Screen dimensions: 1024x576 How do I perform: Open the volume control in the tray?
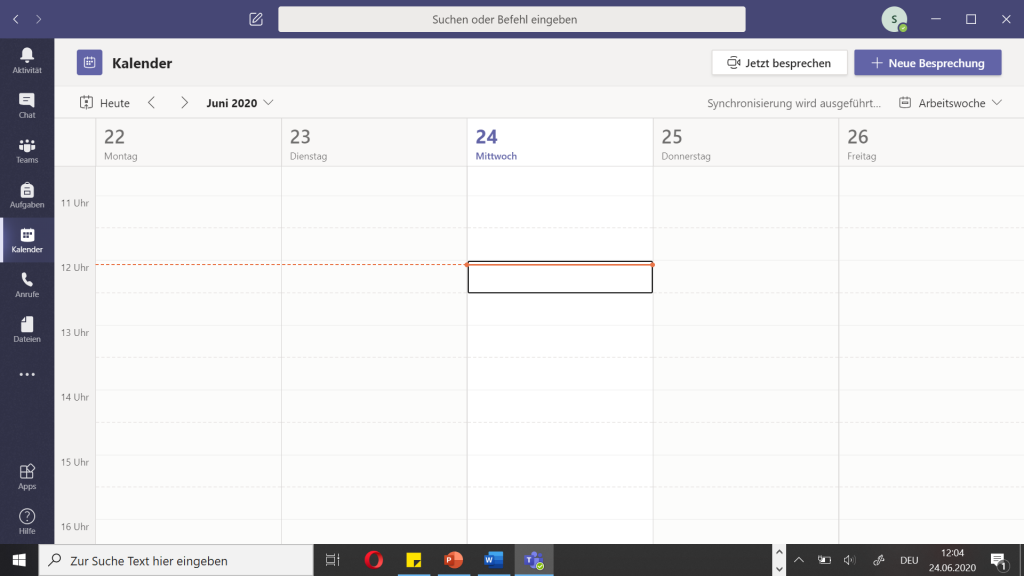[x=849, y=560]
